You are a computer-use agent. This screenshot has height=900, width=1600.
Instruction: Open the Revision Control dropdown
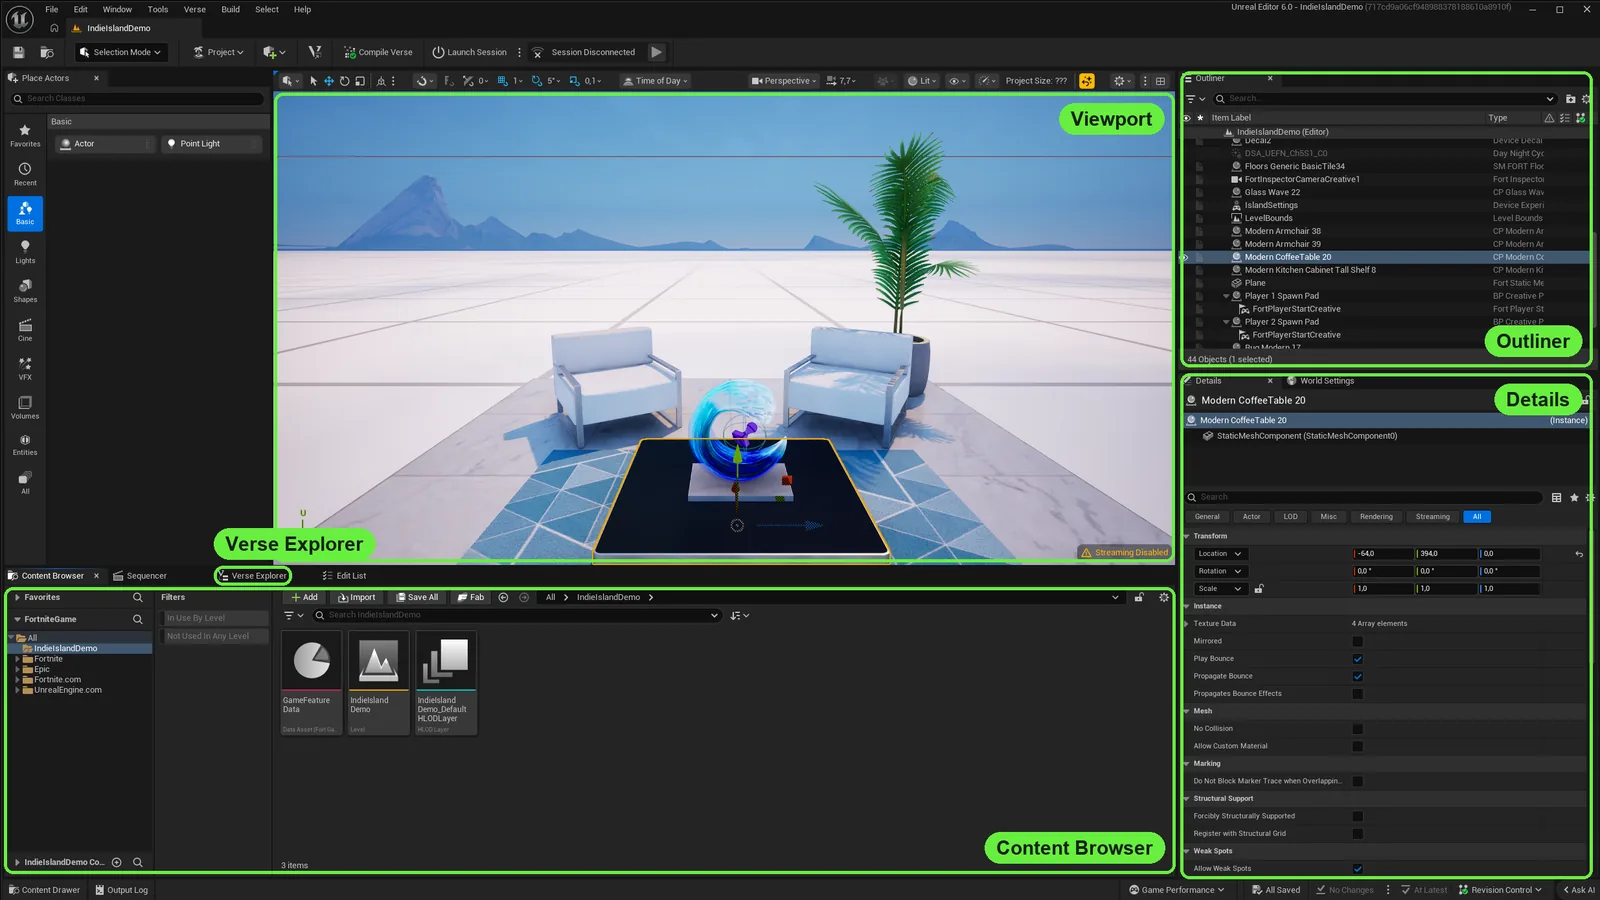click(1500, 890)
